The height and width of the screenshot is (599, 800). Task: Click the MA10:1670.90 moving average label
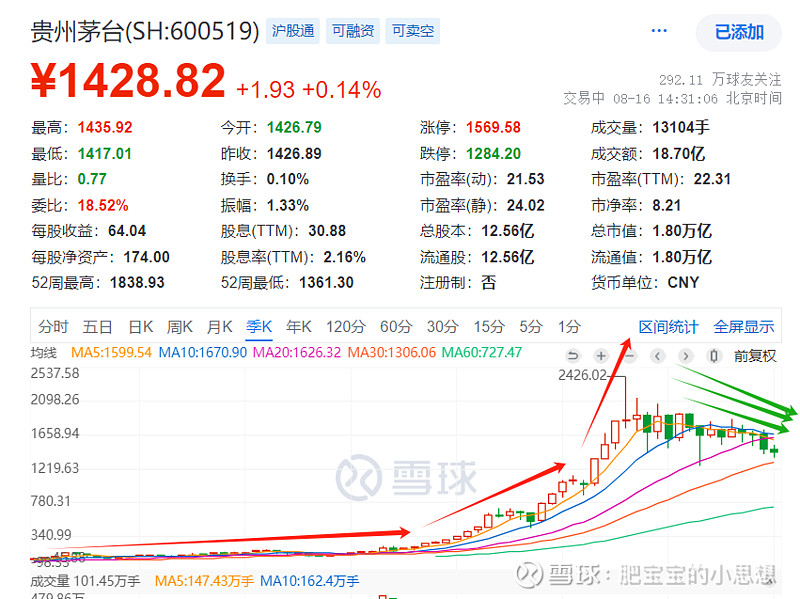click(203, 353)
